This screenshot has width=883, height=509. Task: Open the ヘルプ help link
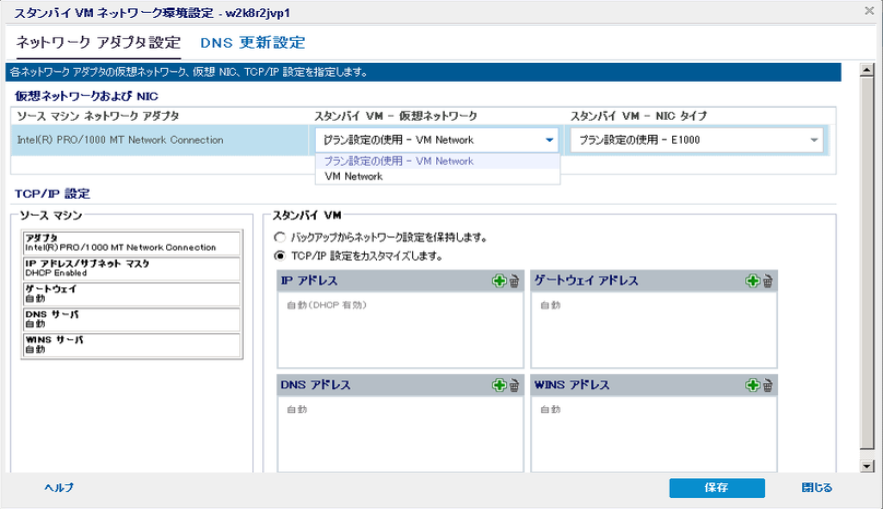click(59, 488)
